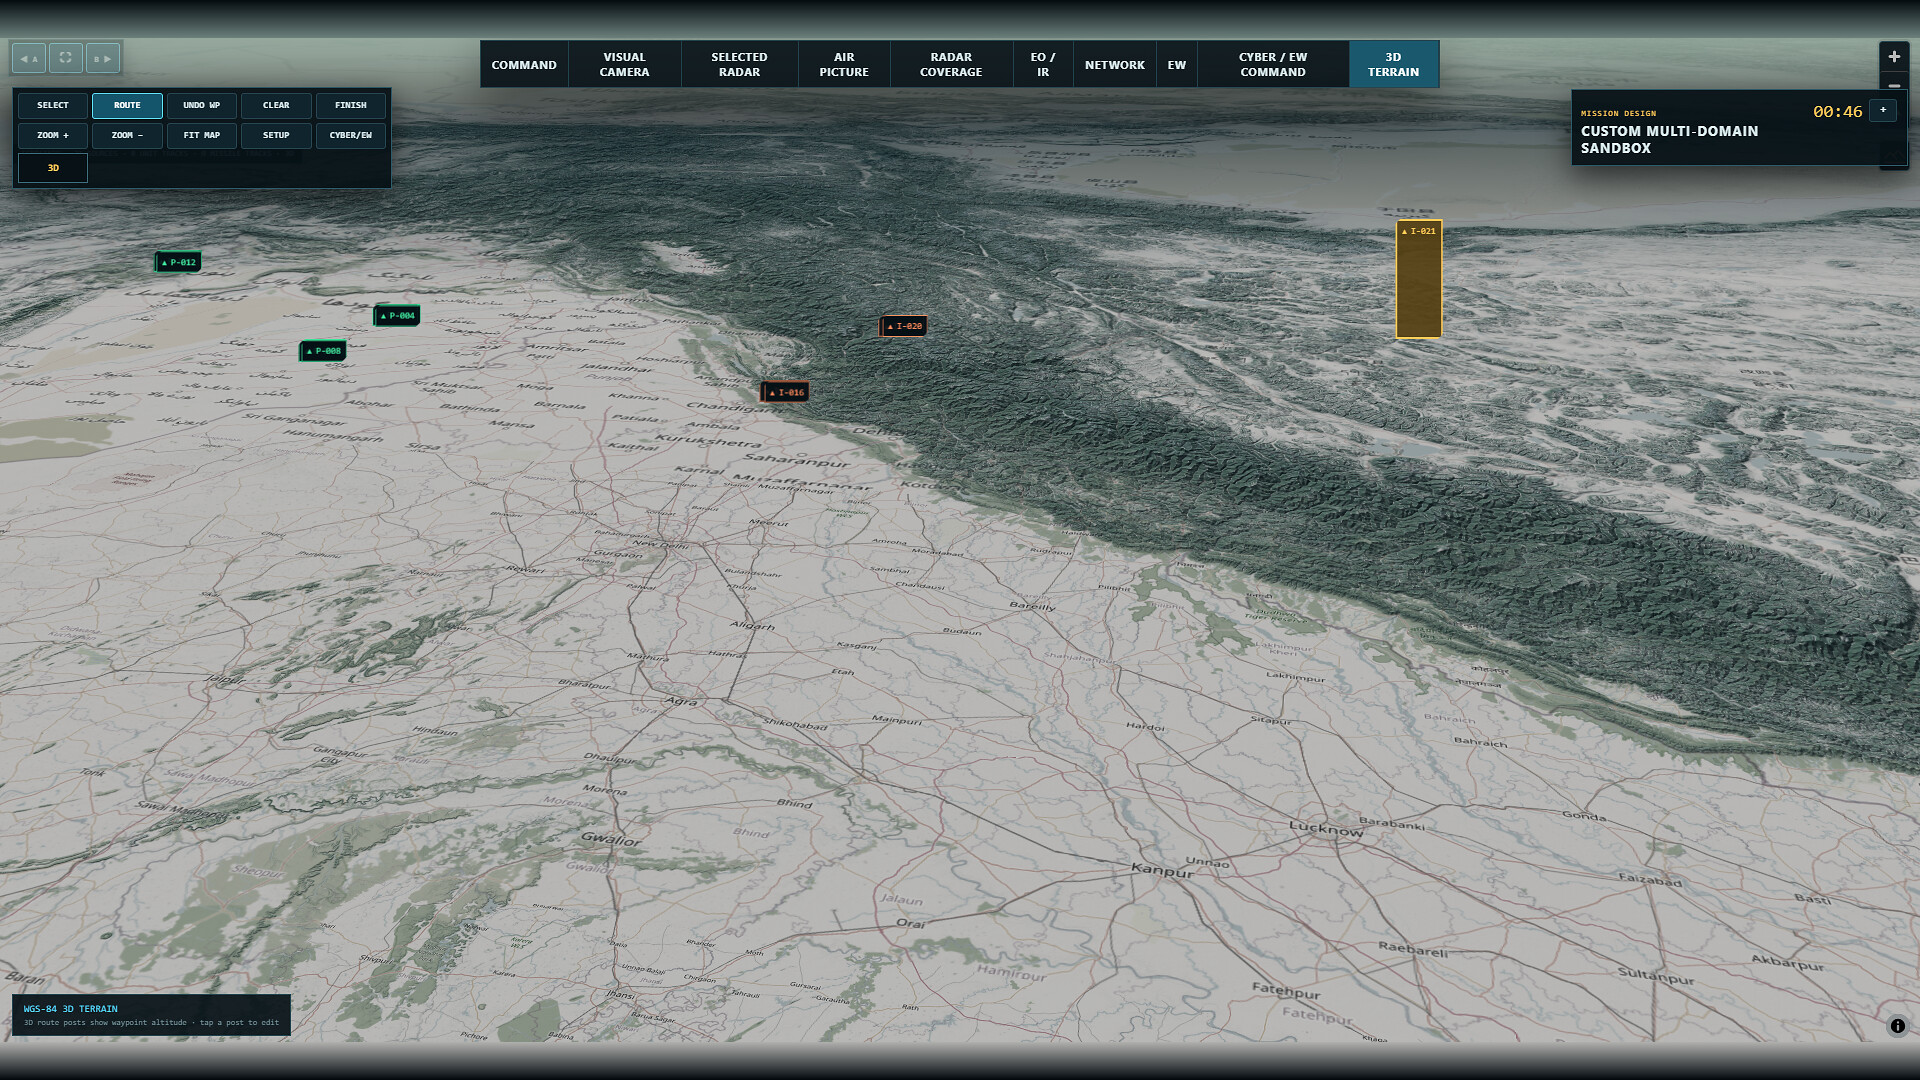The image size is (1920, 1080).
Task: Select the P-004 unit marker
Action: pos(398,315)
